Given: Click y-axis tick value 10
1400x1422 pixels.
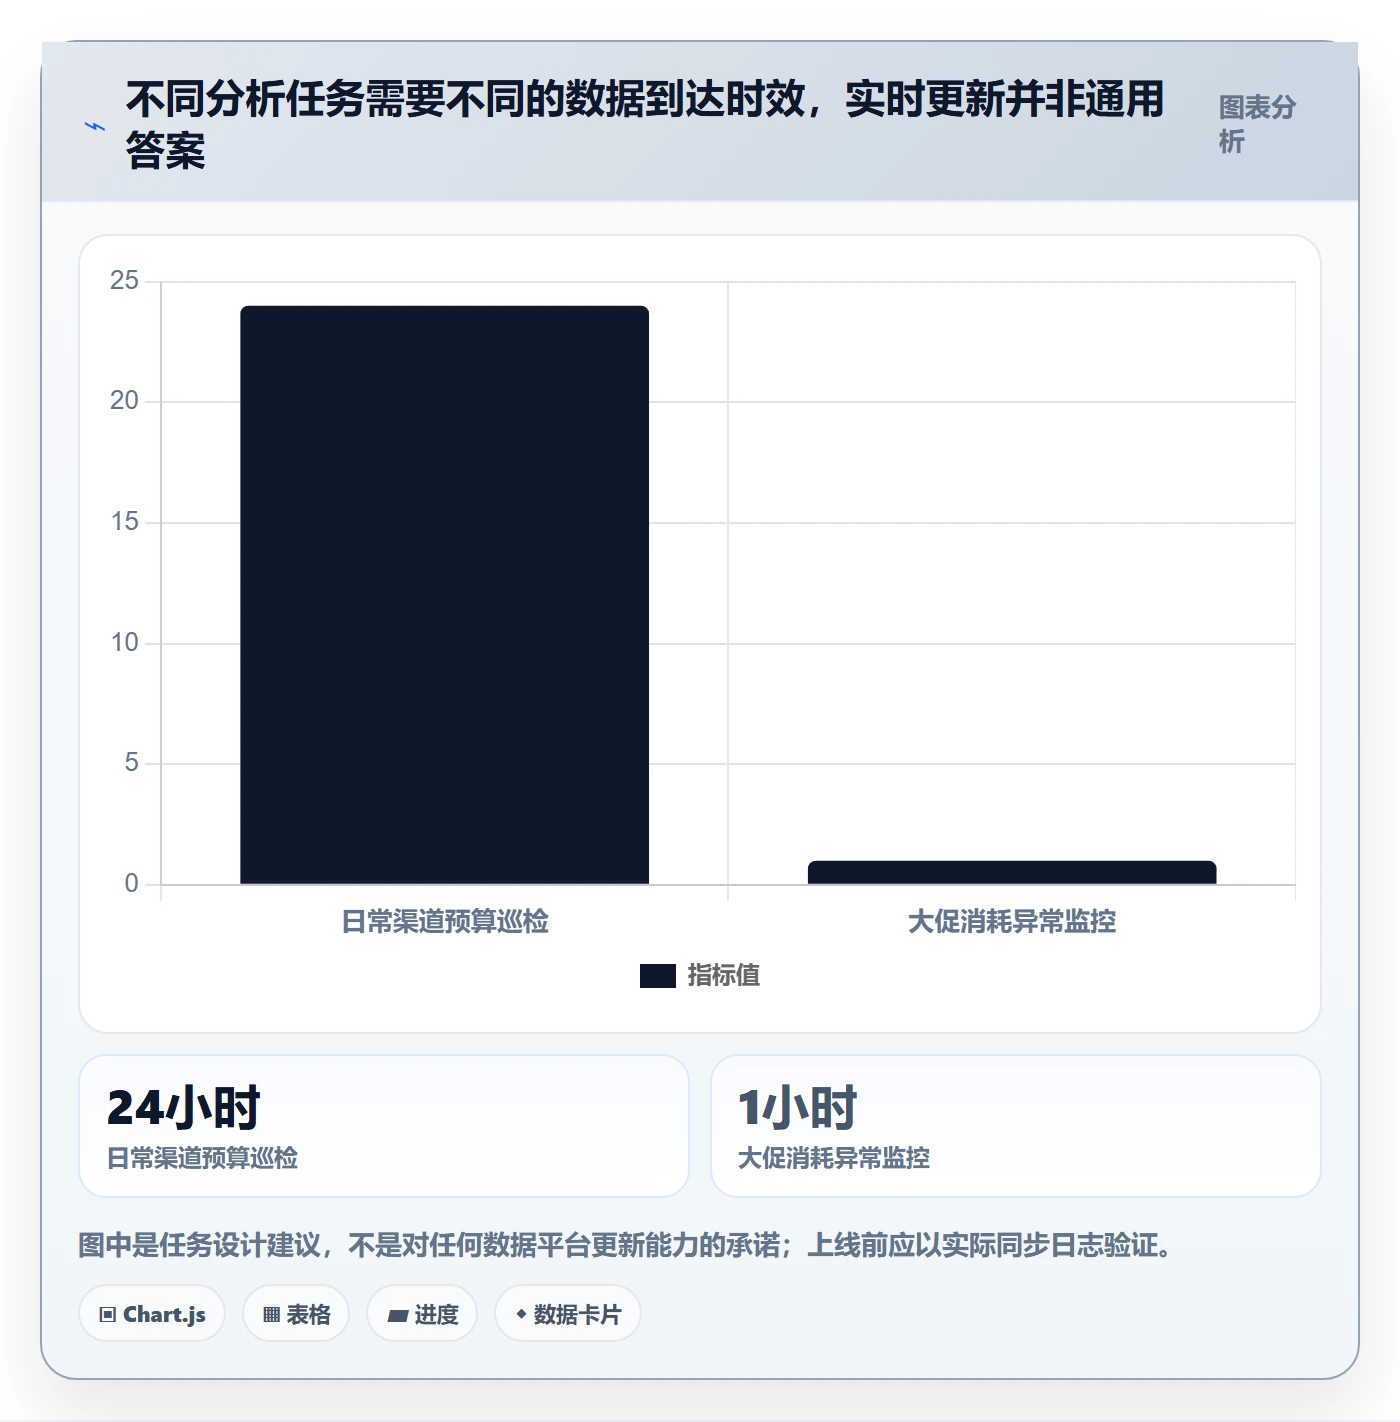Looking at the screenshot, I should pos(124,642).
